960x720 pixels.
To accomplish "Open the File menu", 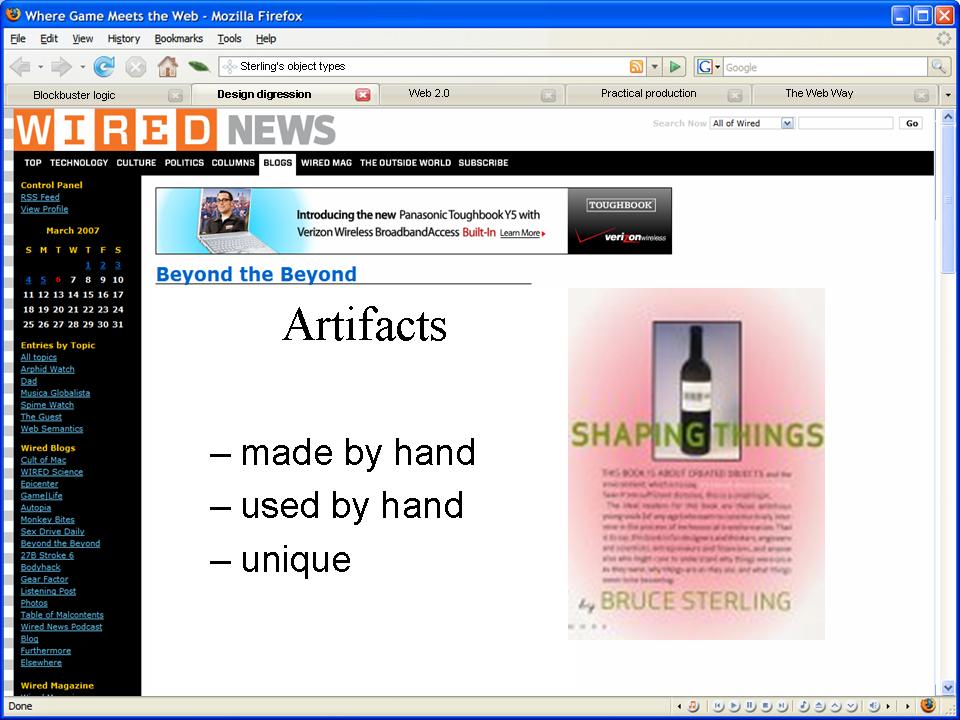I will [x=18, y=39].
